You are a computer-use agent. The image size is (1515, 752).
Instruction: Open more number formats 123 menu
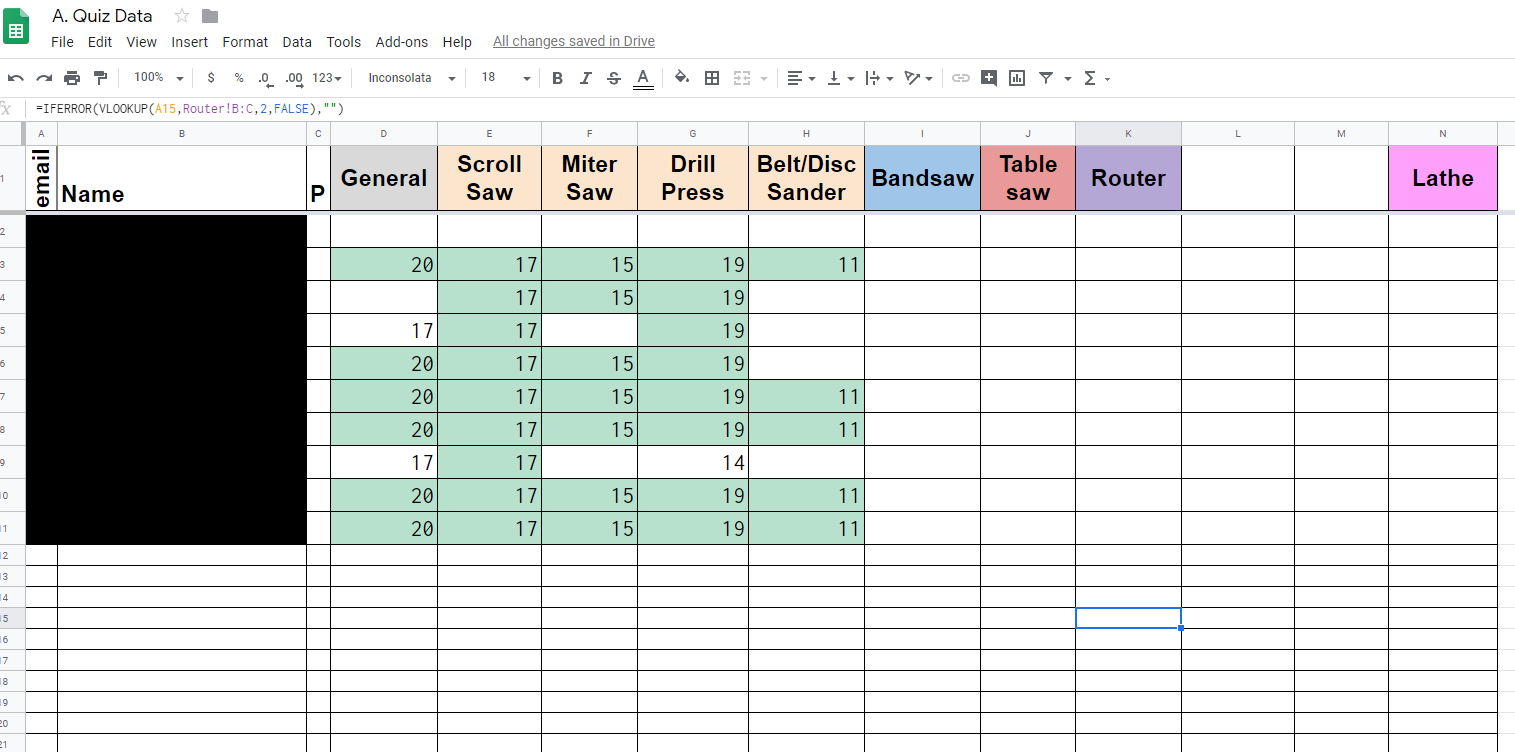327,78
